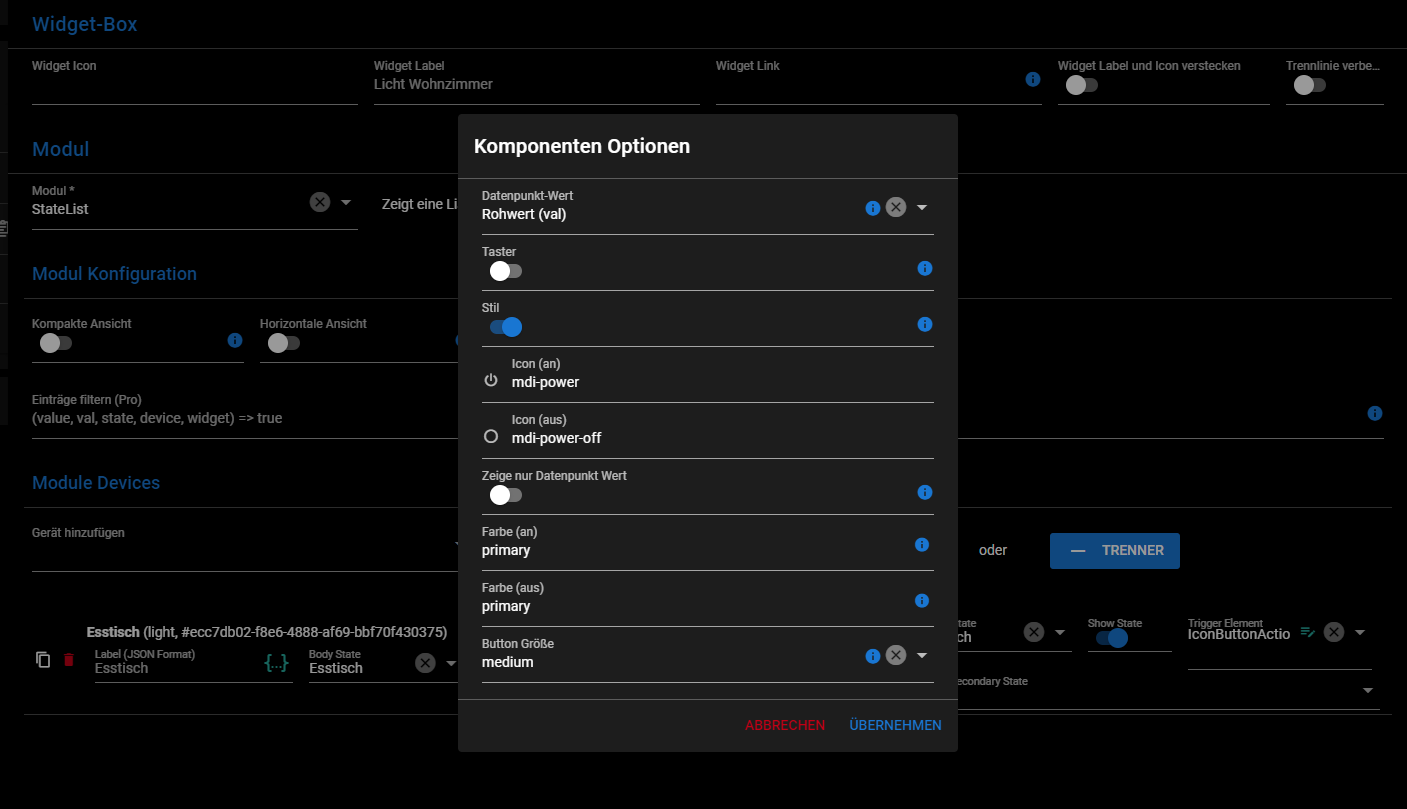Image resolution: width=1407 pixels, height=809 pixels.
Task: Open the Secondary State dropdown
Action: click(x=1368, y=690)
